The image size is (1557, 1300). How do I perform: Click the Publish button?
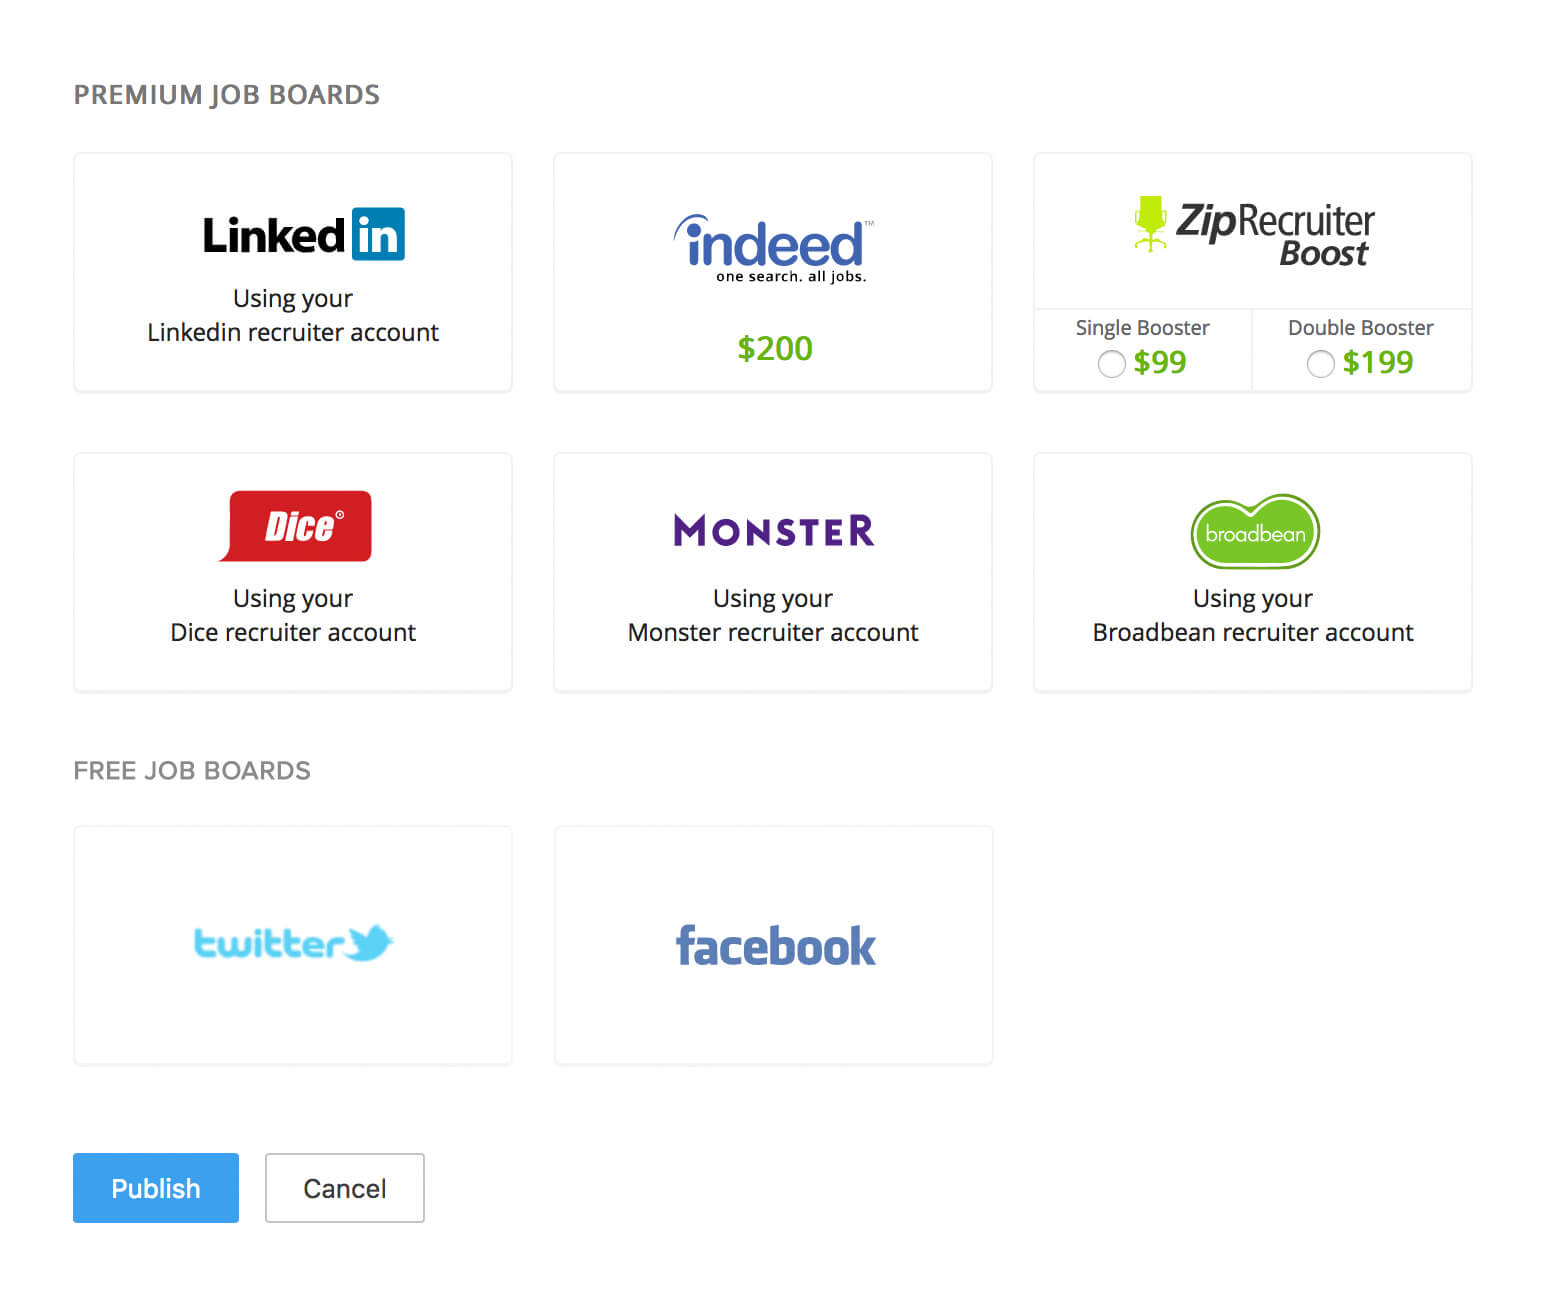pyautogui.click(x=156, y=1188)
